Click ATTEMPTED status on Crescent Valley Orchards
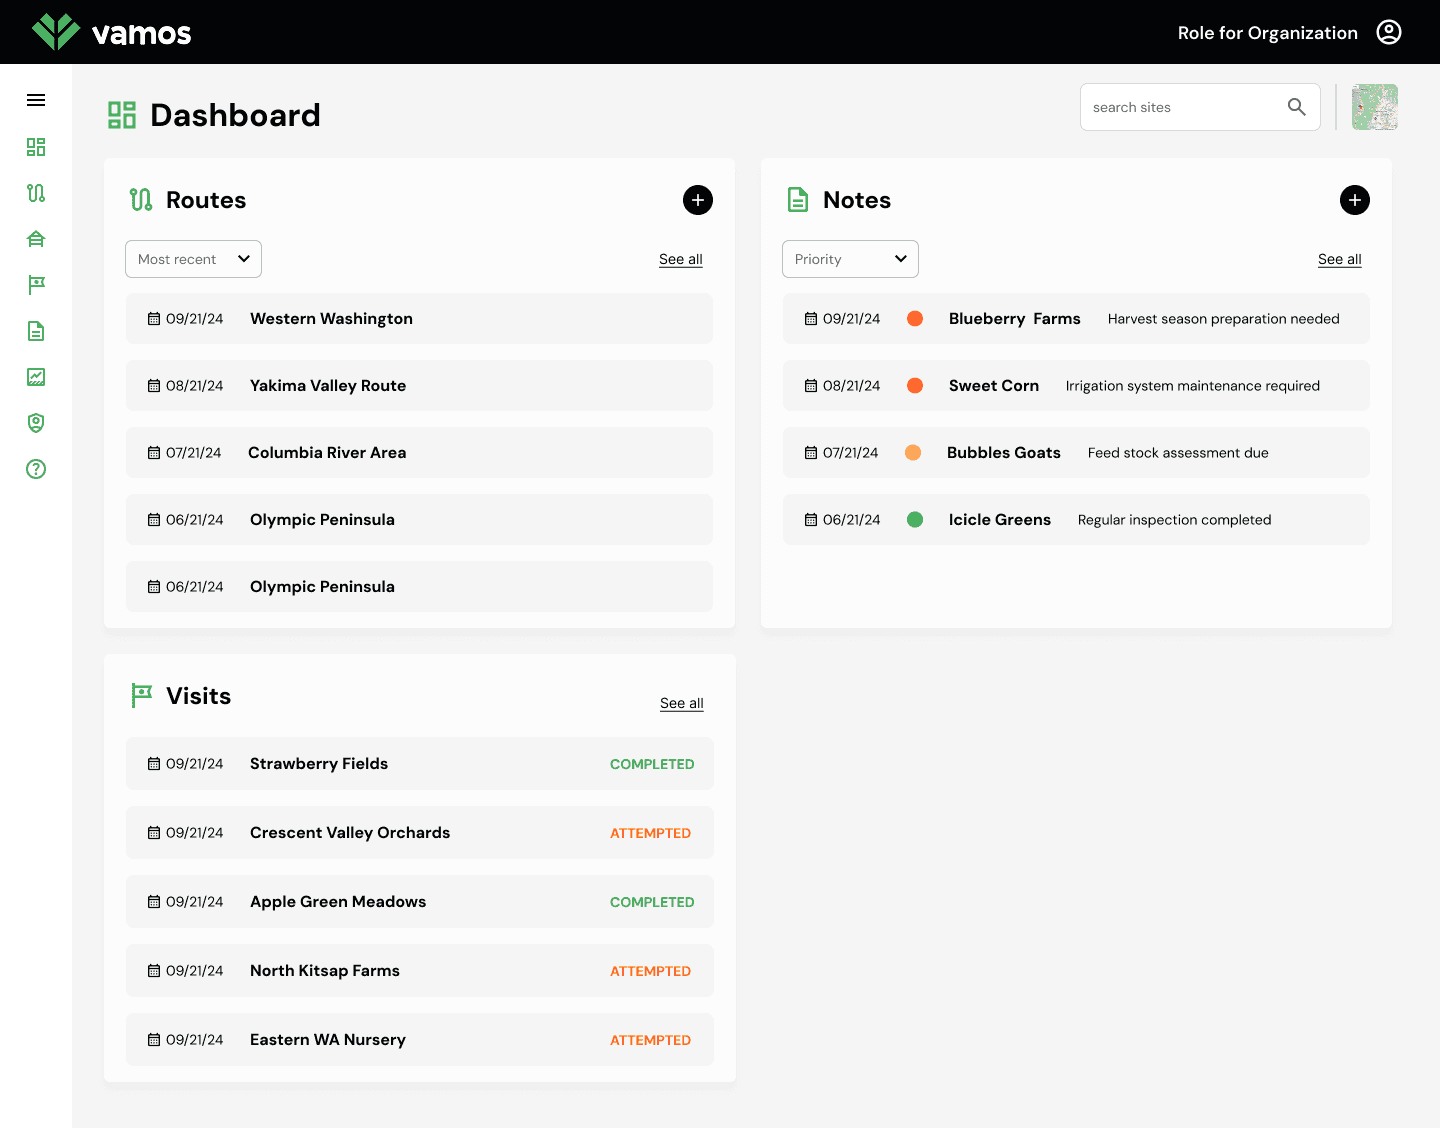The image size is (1440, 1128). tap(651, 833)
